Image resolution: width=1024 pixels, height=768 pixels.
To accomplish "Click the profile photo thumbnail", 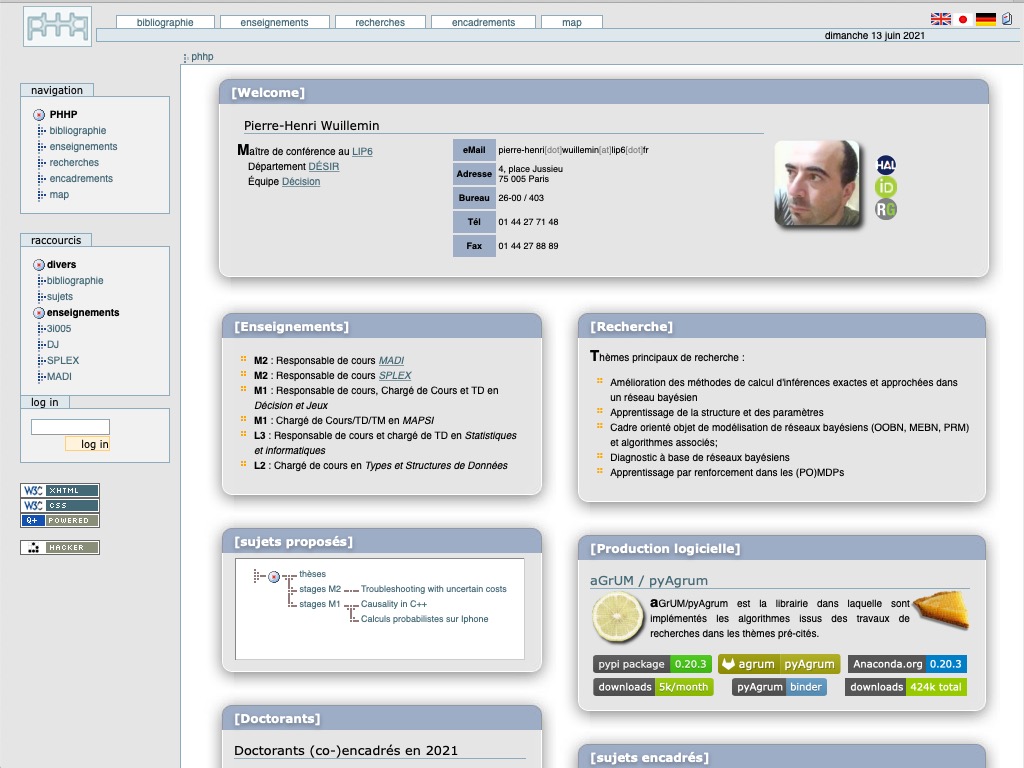I will (x=816, y=183).
